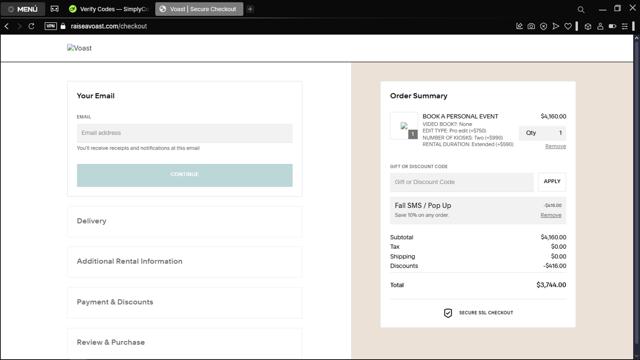Reload the checkout page

coord(31,26)
